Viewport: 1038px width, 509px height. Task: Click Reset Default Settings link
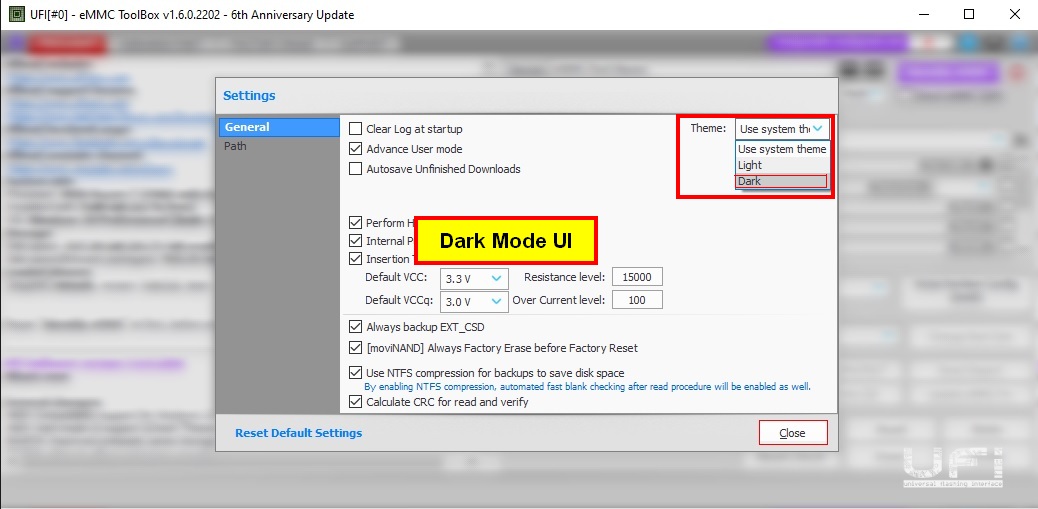(x=299, y=433)
